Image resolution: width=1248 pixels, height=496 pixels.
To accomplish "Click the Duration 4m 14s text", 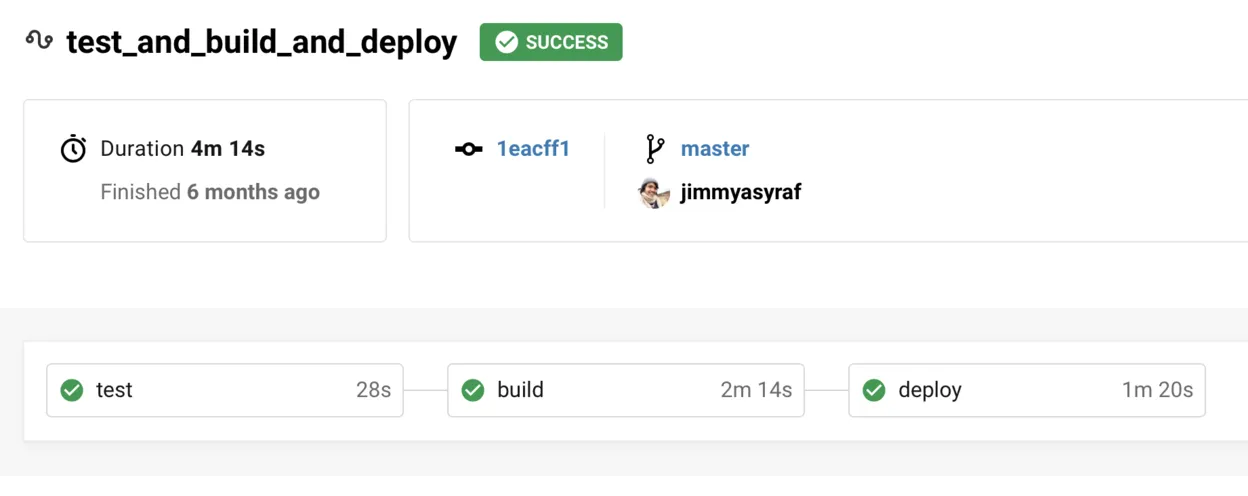I will [x=183, y=149].
